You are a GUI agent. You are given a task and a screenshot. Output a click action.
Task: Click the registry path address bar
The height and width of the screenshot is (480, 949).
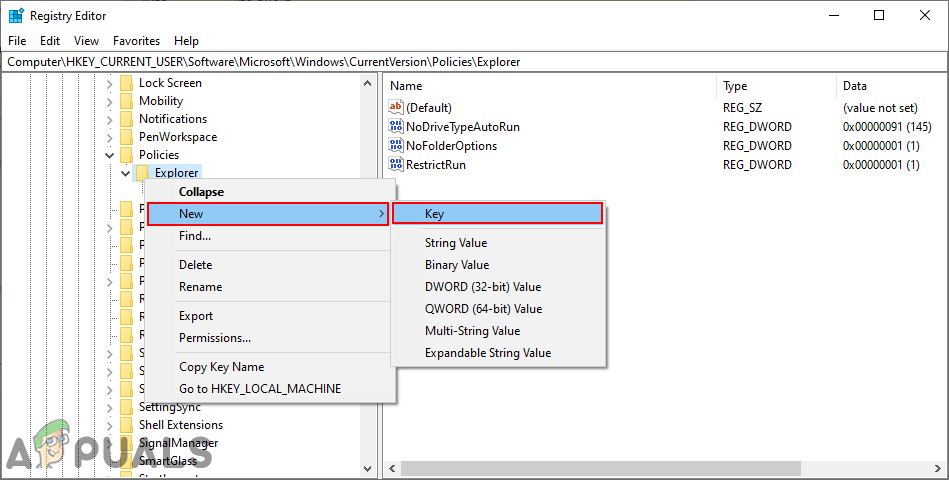(x=474, y=62)
